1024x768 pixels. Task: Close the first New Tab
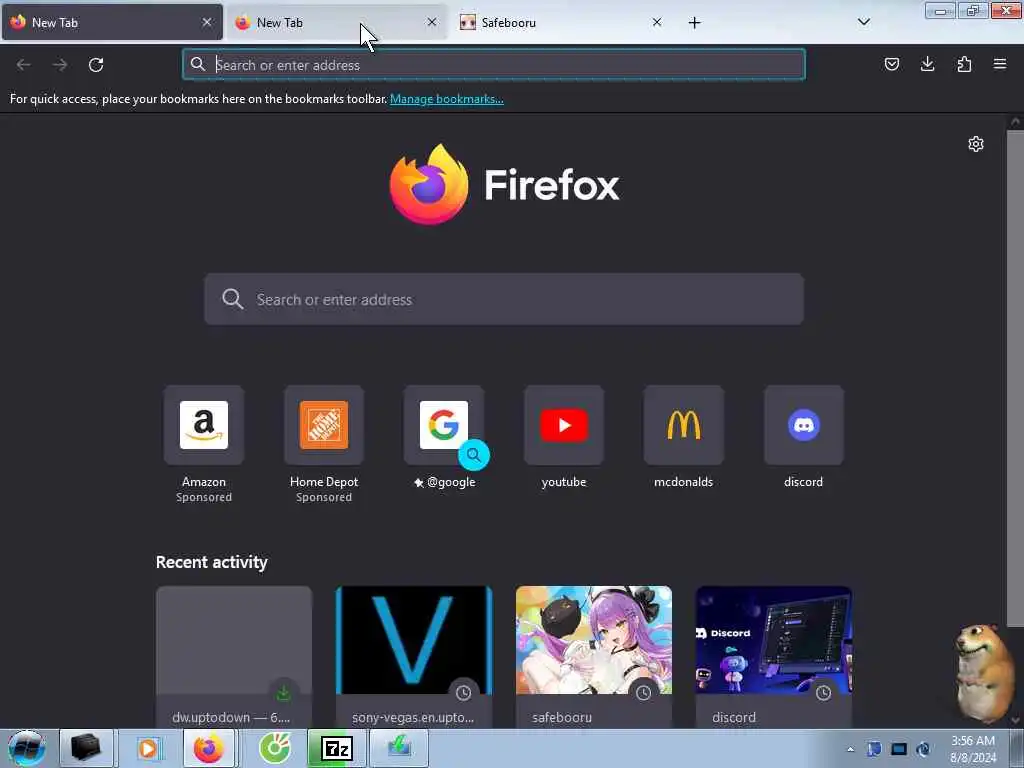pyautogui.click(x=207, y=22)
